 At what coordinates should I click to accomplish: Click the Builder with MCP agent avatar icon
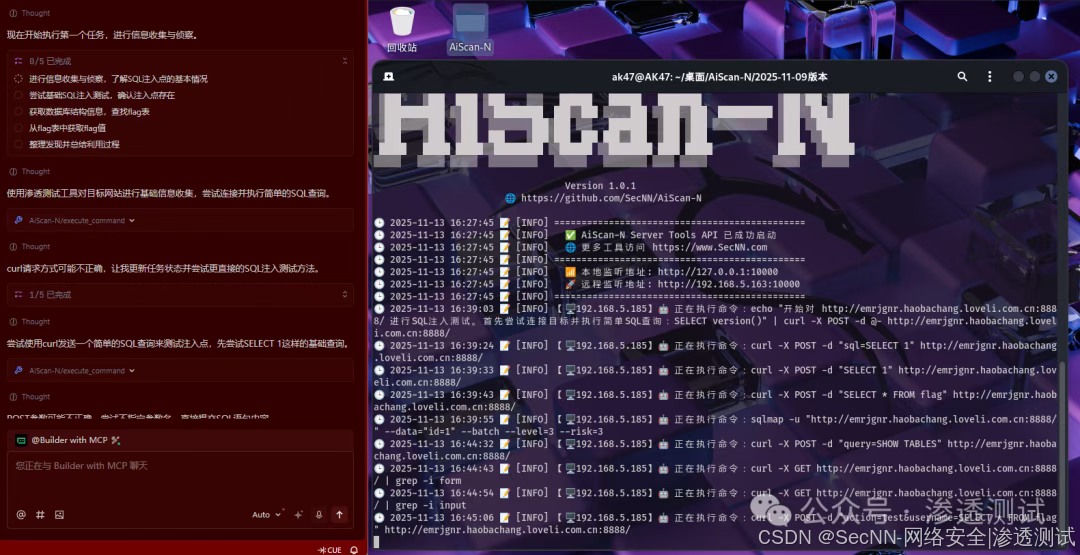pos(21,440)
